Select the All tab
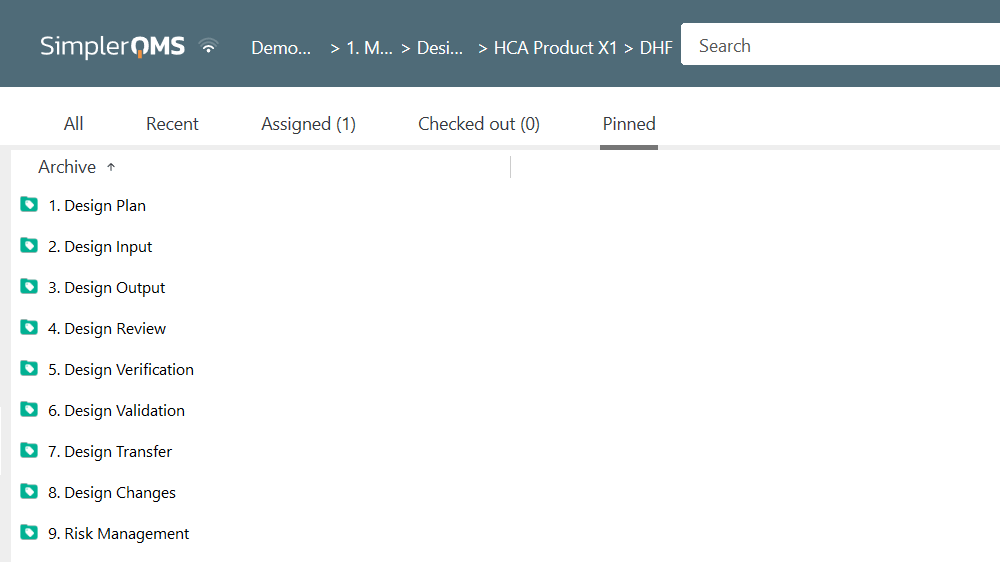The height and width of the screenshot is (562, 1000). [73, 124]
